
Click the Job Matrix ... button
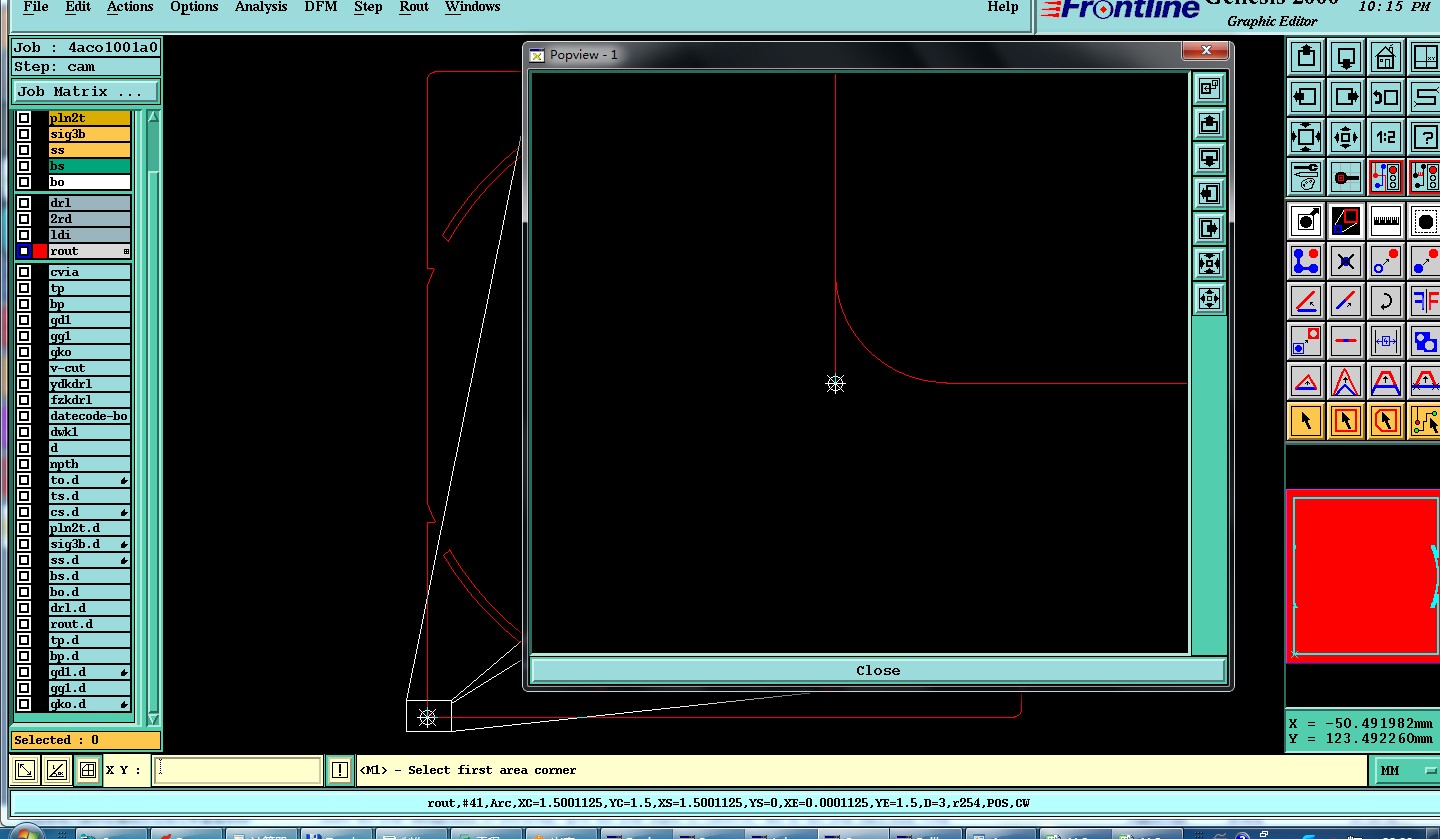point(86,91)
